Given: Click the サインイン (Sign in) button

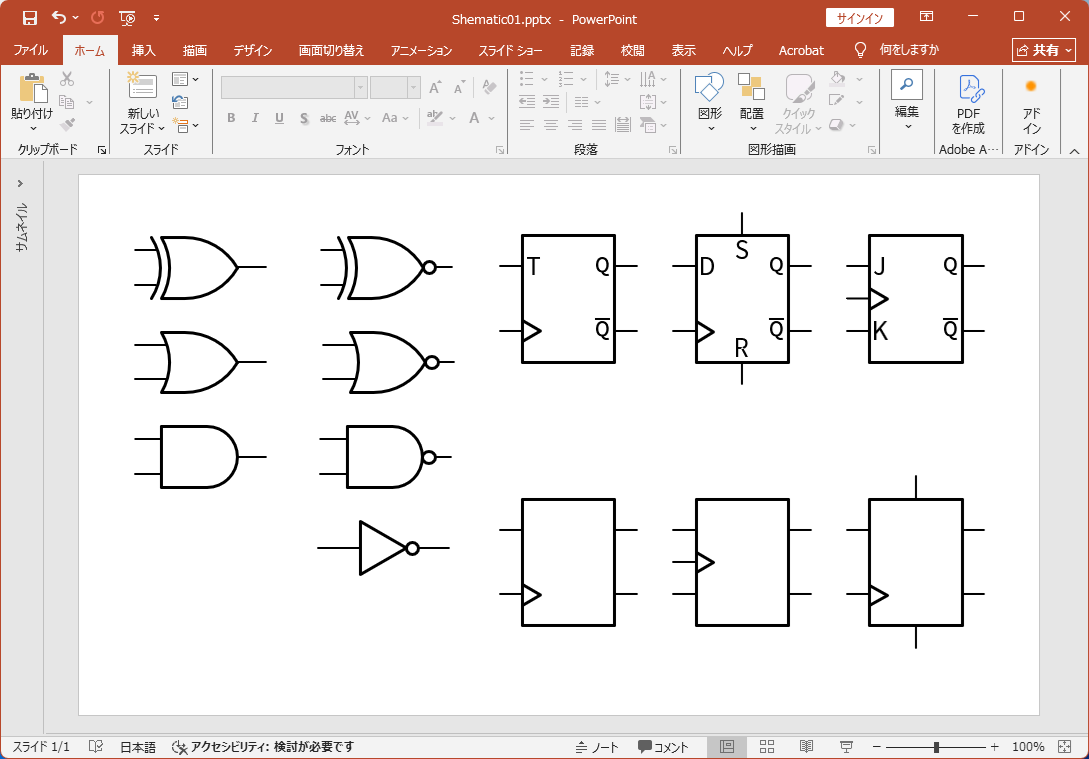Looking at the screenshot, I should 859,18.
